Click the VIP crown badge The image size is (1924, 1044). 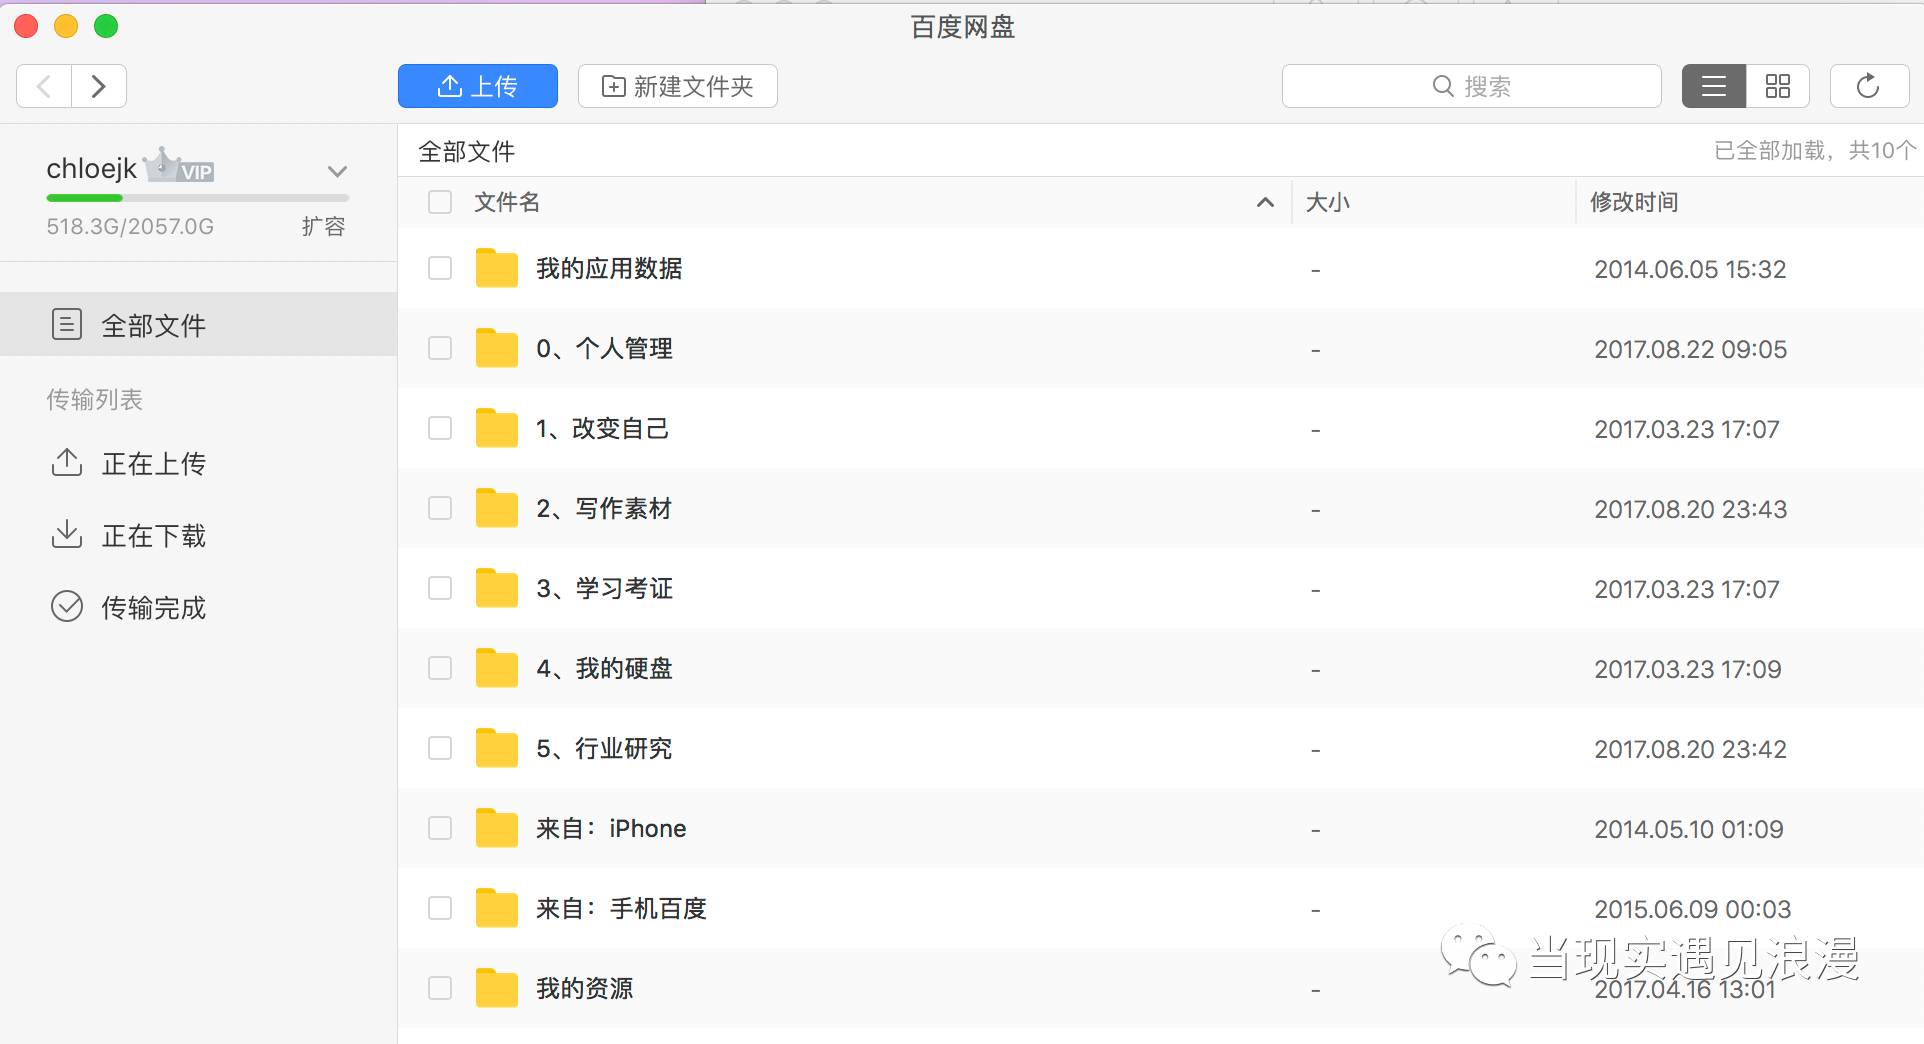(x=180, y=166)
